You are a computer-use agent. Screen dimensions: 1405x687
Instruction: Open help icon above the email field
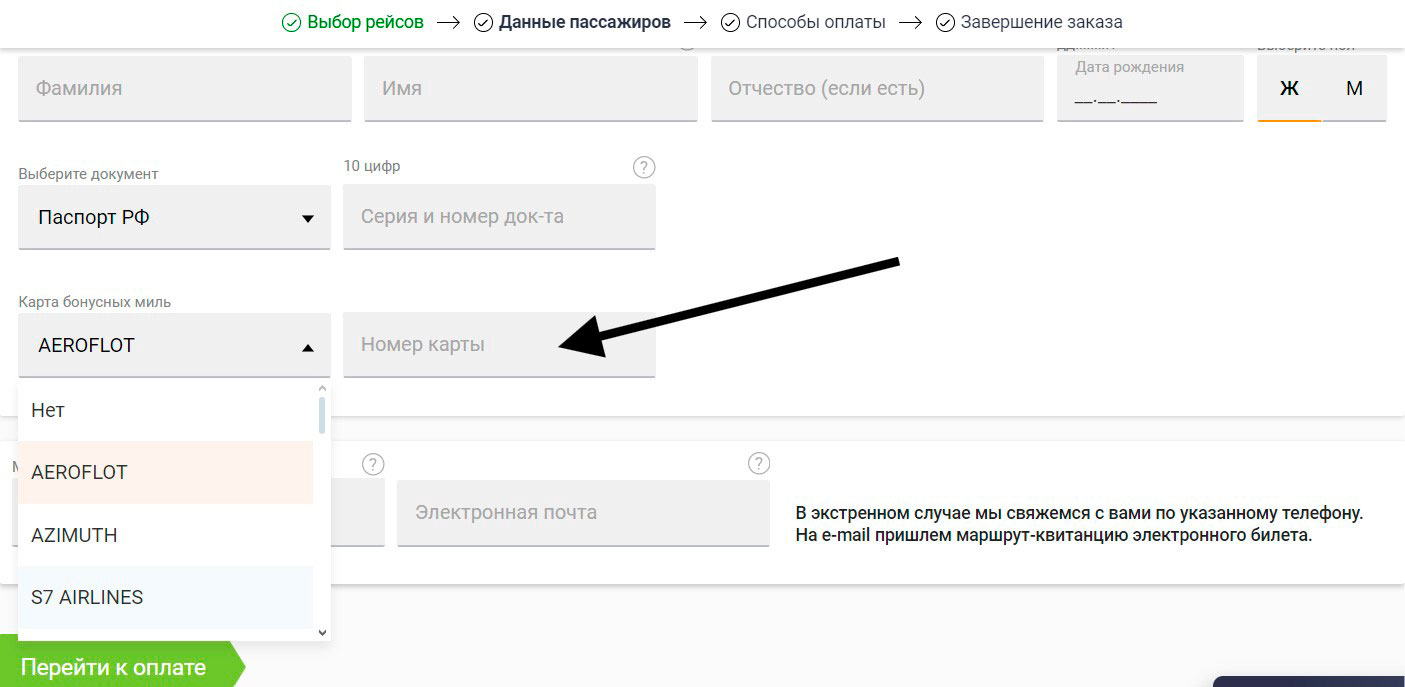click(759, 463)
